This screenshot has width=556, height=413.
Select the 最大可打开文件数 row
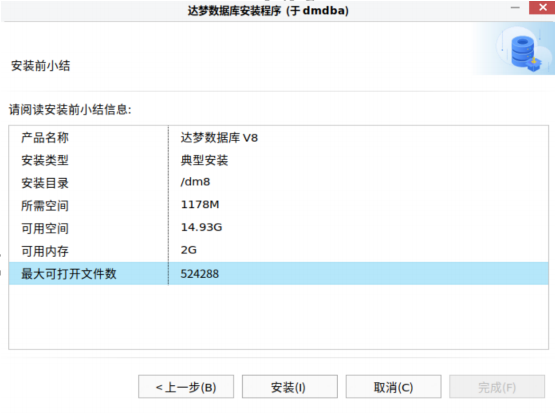click(278, 273)
